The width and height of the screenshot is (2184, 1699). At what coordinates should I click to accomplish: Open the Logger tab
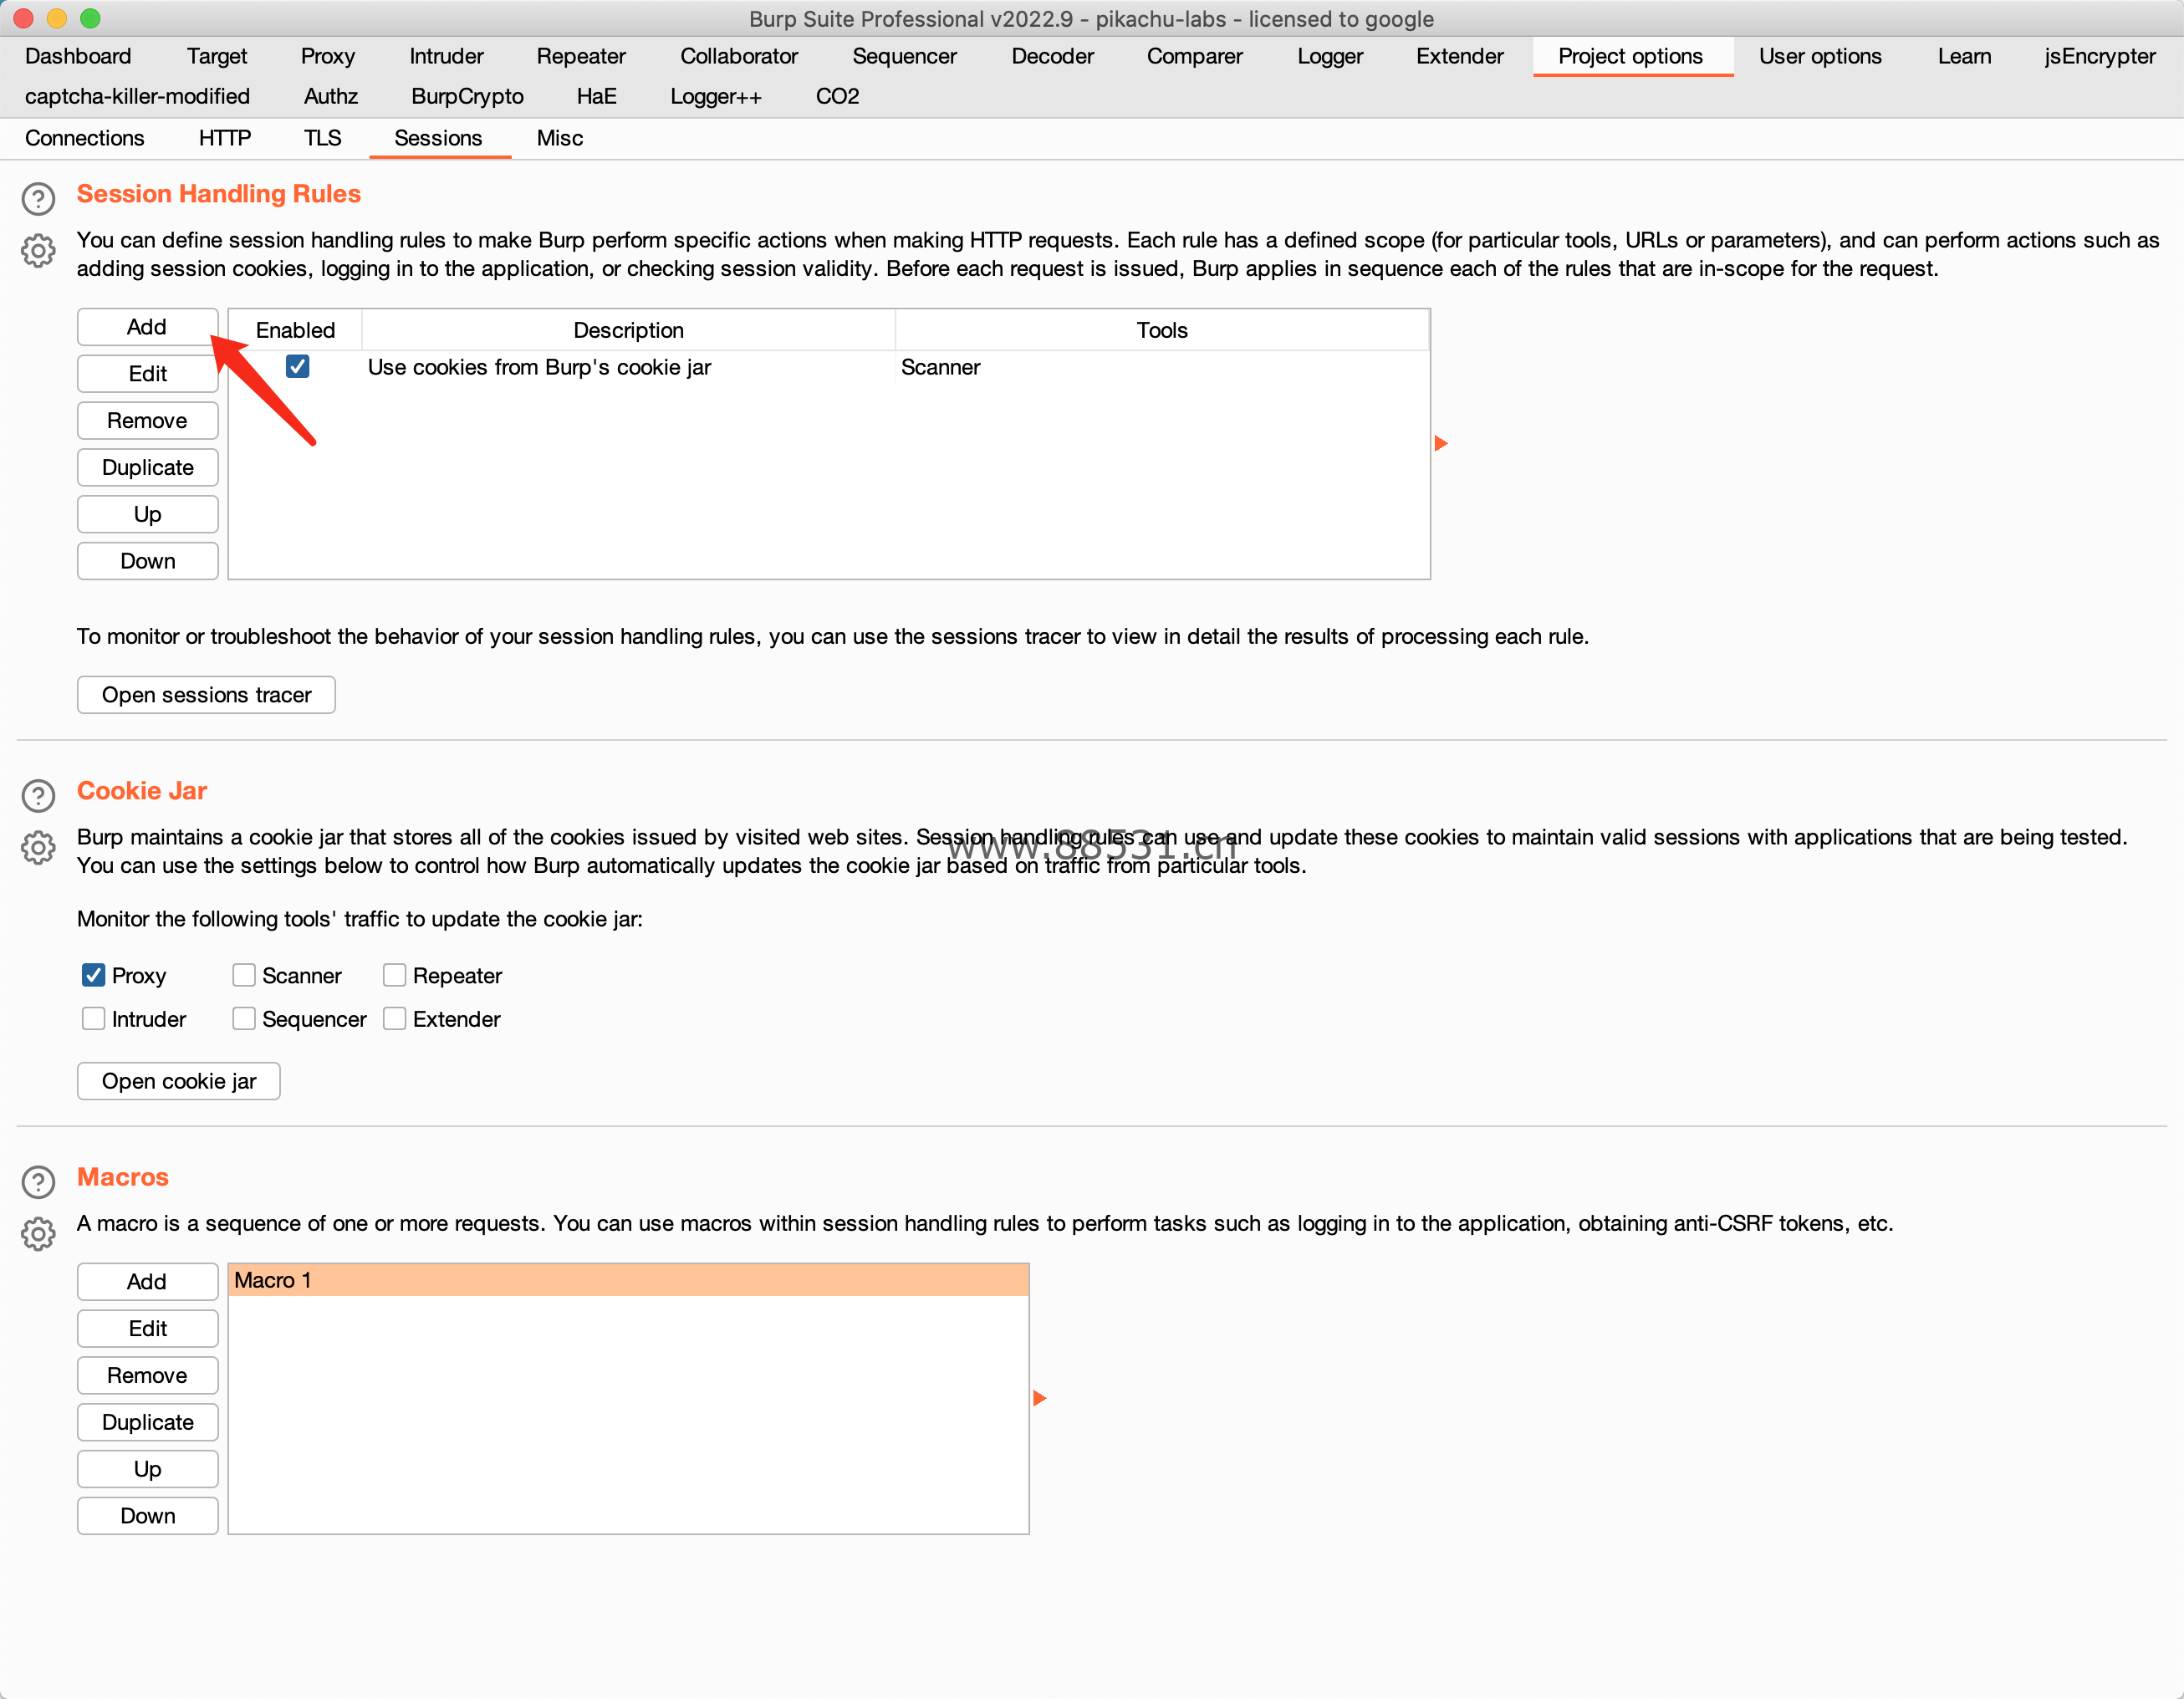point(1330,56)
